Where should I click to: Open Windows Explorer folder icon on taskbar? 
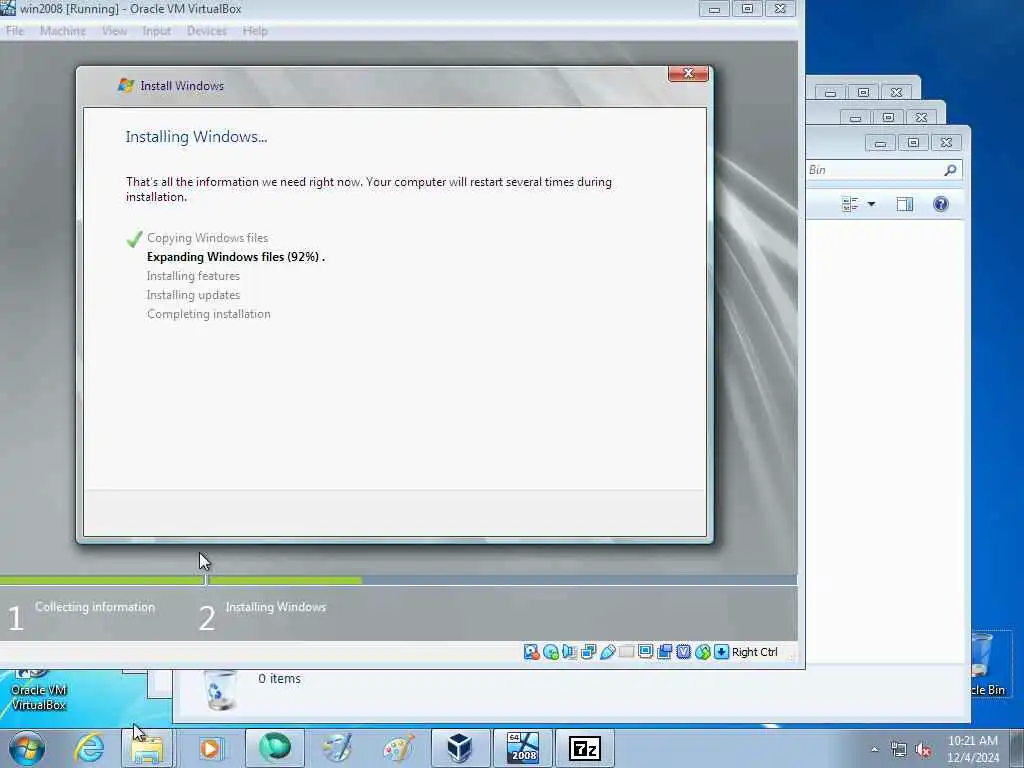(x=148, y=748)
